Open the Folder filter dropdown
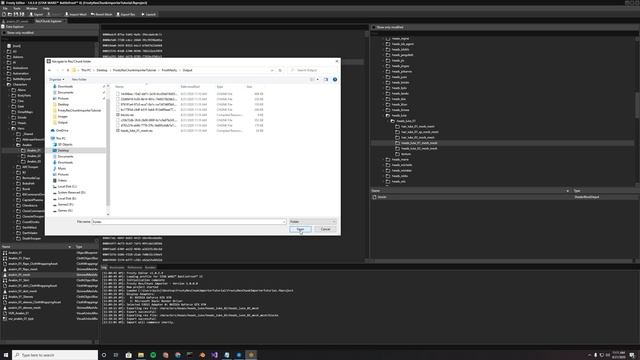Image resolution: width=640 pixels, height=360 pixels. click(313, 222)
